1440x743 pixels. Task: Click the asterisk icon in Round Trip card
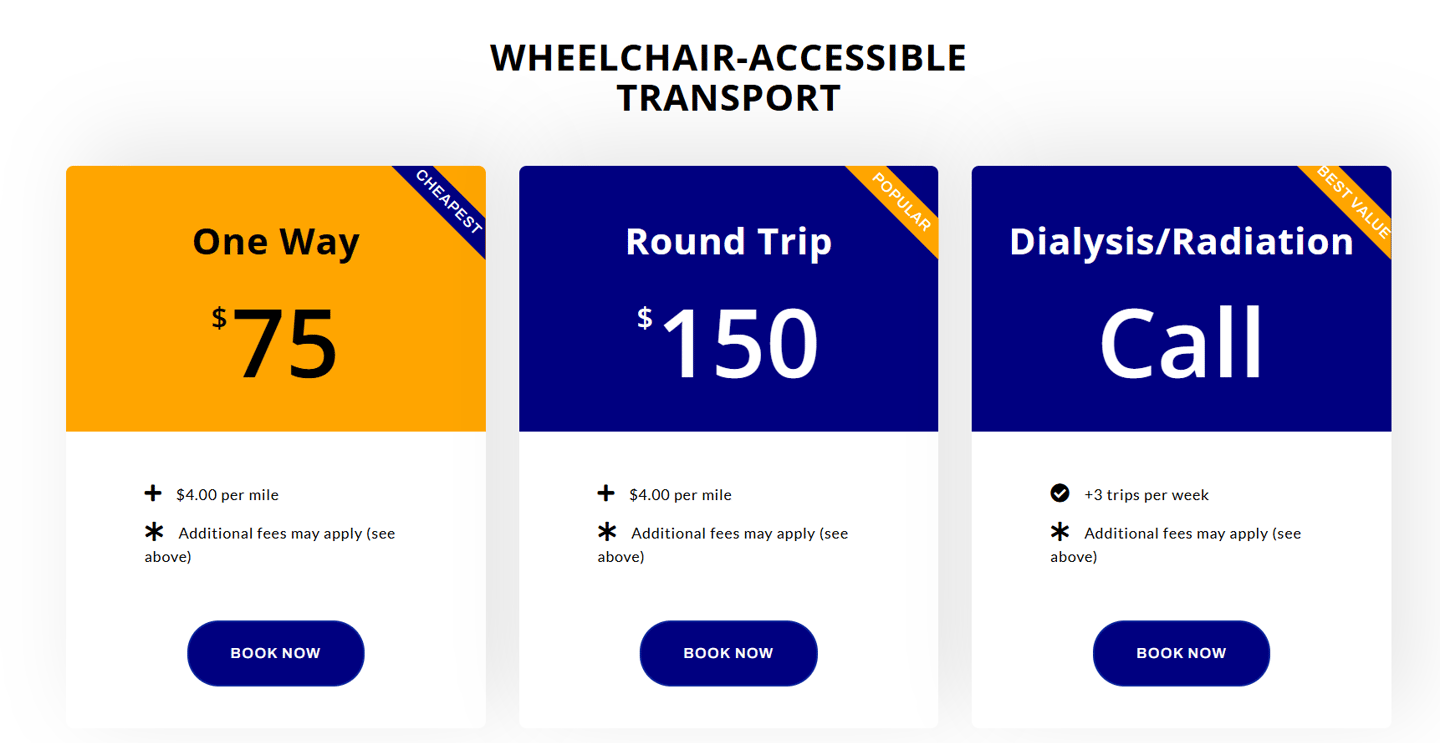click(x=607, y=532)
